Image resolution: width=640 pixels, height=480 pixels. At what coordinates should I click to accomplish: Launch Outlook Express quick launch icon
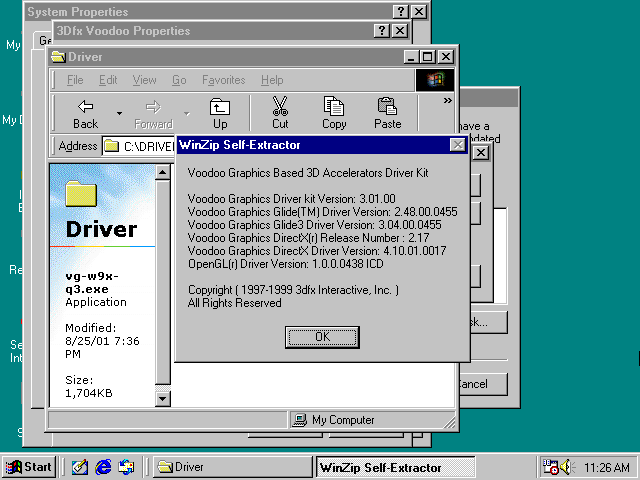[126, 467]
